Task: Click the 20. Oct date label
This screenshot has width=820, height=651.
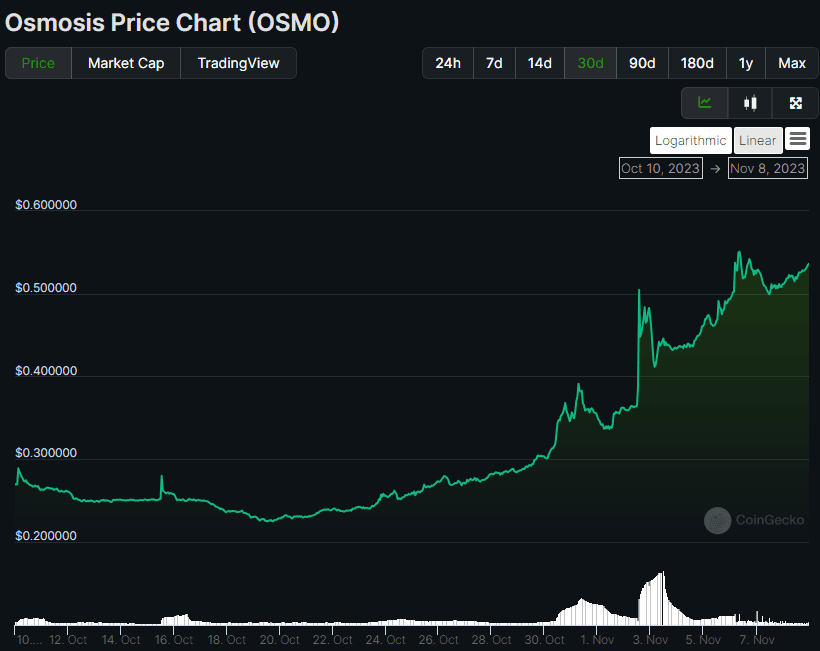Action: click(280, 640)
